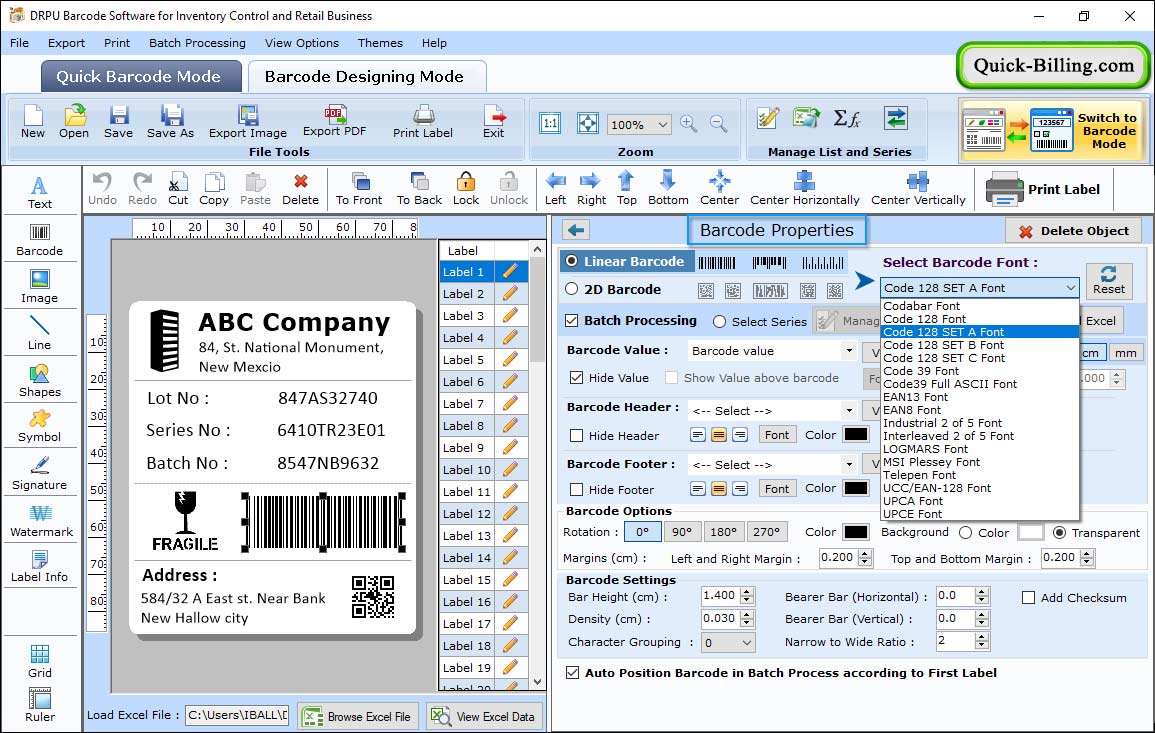Screen dimensions: 1155x733
Task: Click the Switch to Barcode Mode button
Action: [x=1052, y=131]
